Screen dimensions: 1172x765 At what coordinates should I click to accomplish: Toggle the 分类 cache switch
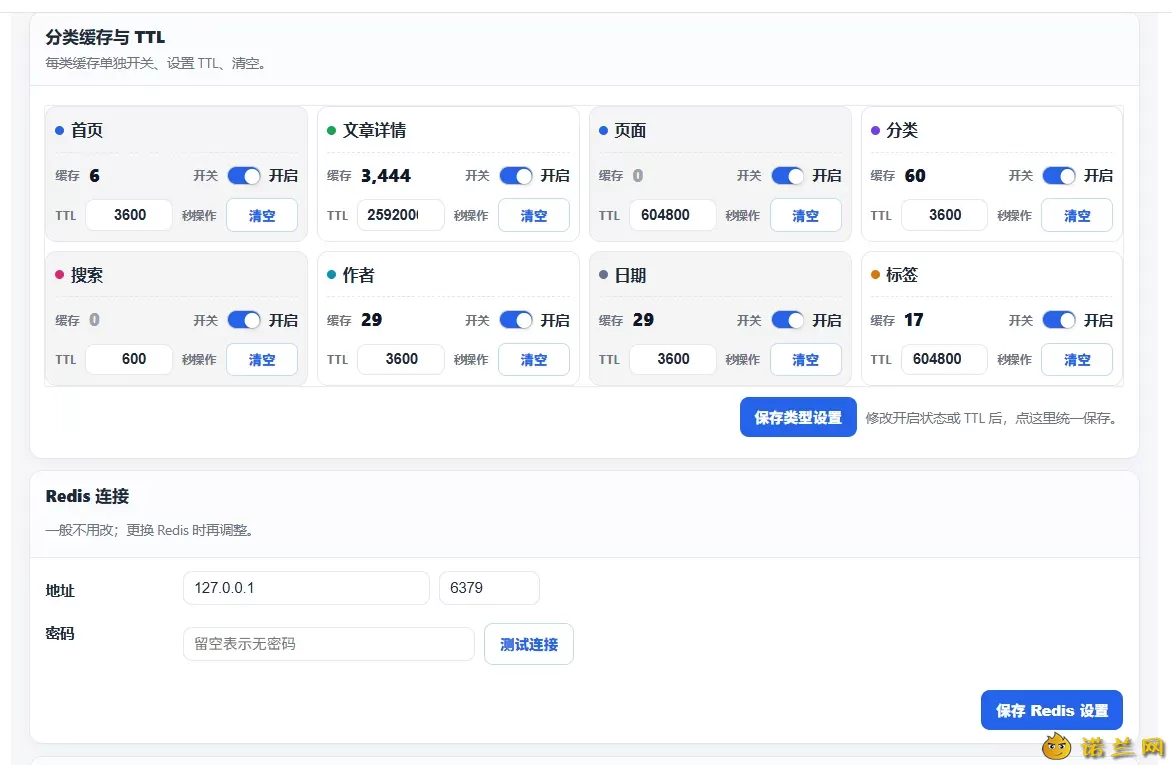point(1059,176)
